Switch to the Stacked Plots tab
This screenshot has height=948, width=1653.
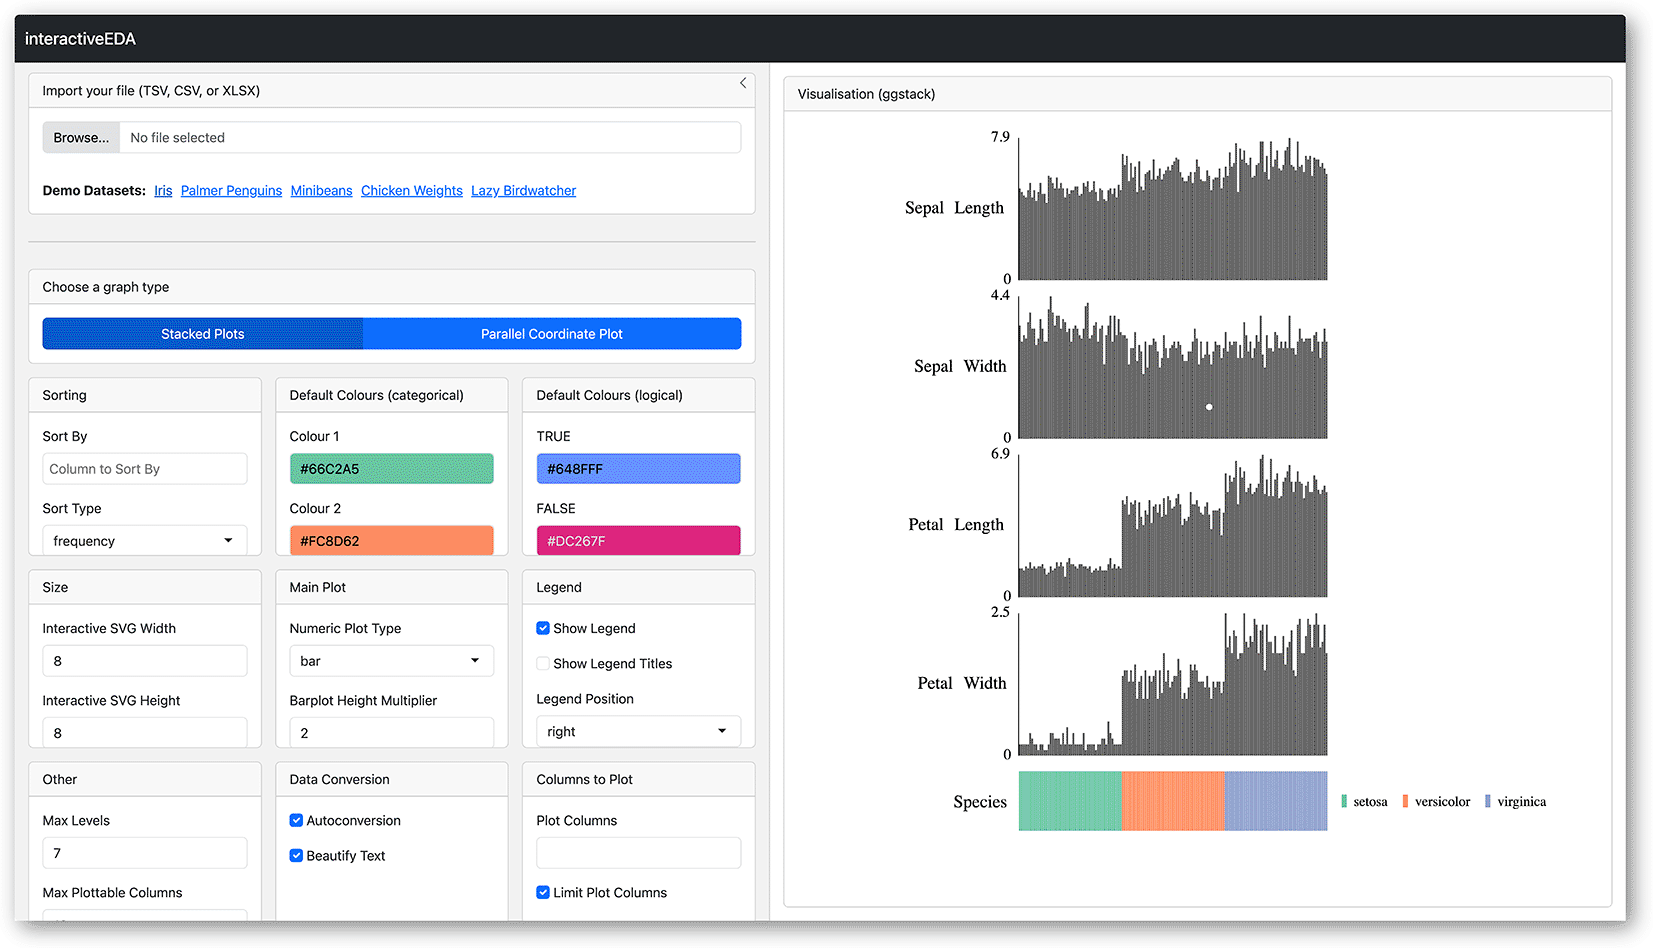(203, 334)
